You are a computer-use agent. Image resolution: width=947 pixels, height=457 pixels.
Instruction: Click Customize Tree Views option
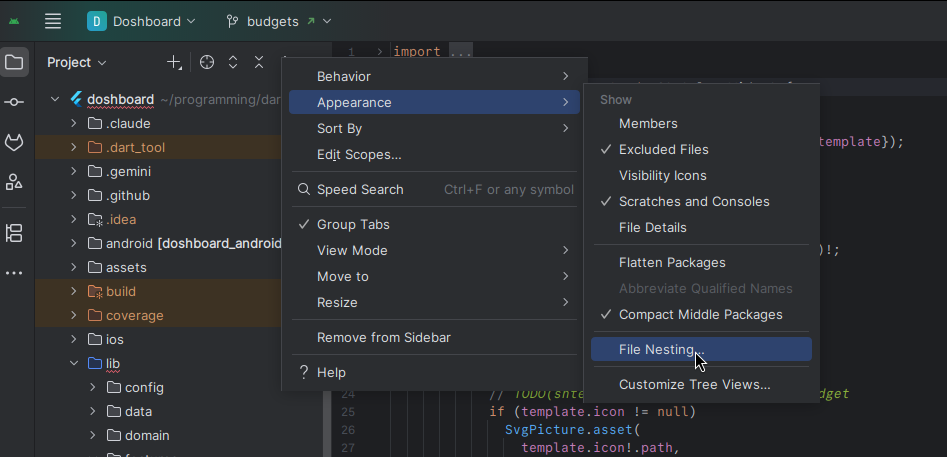tap(694, 384)
